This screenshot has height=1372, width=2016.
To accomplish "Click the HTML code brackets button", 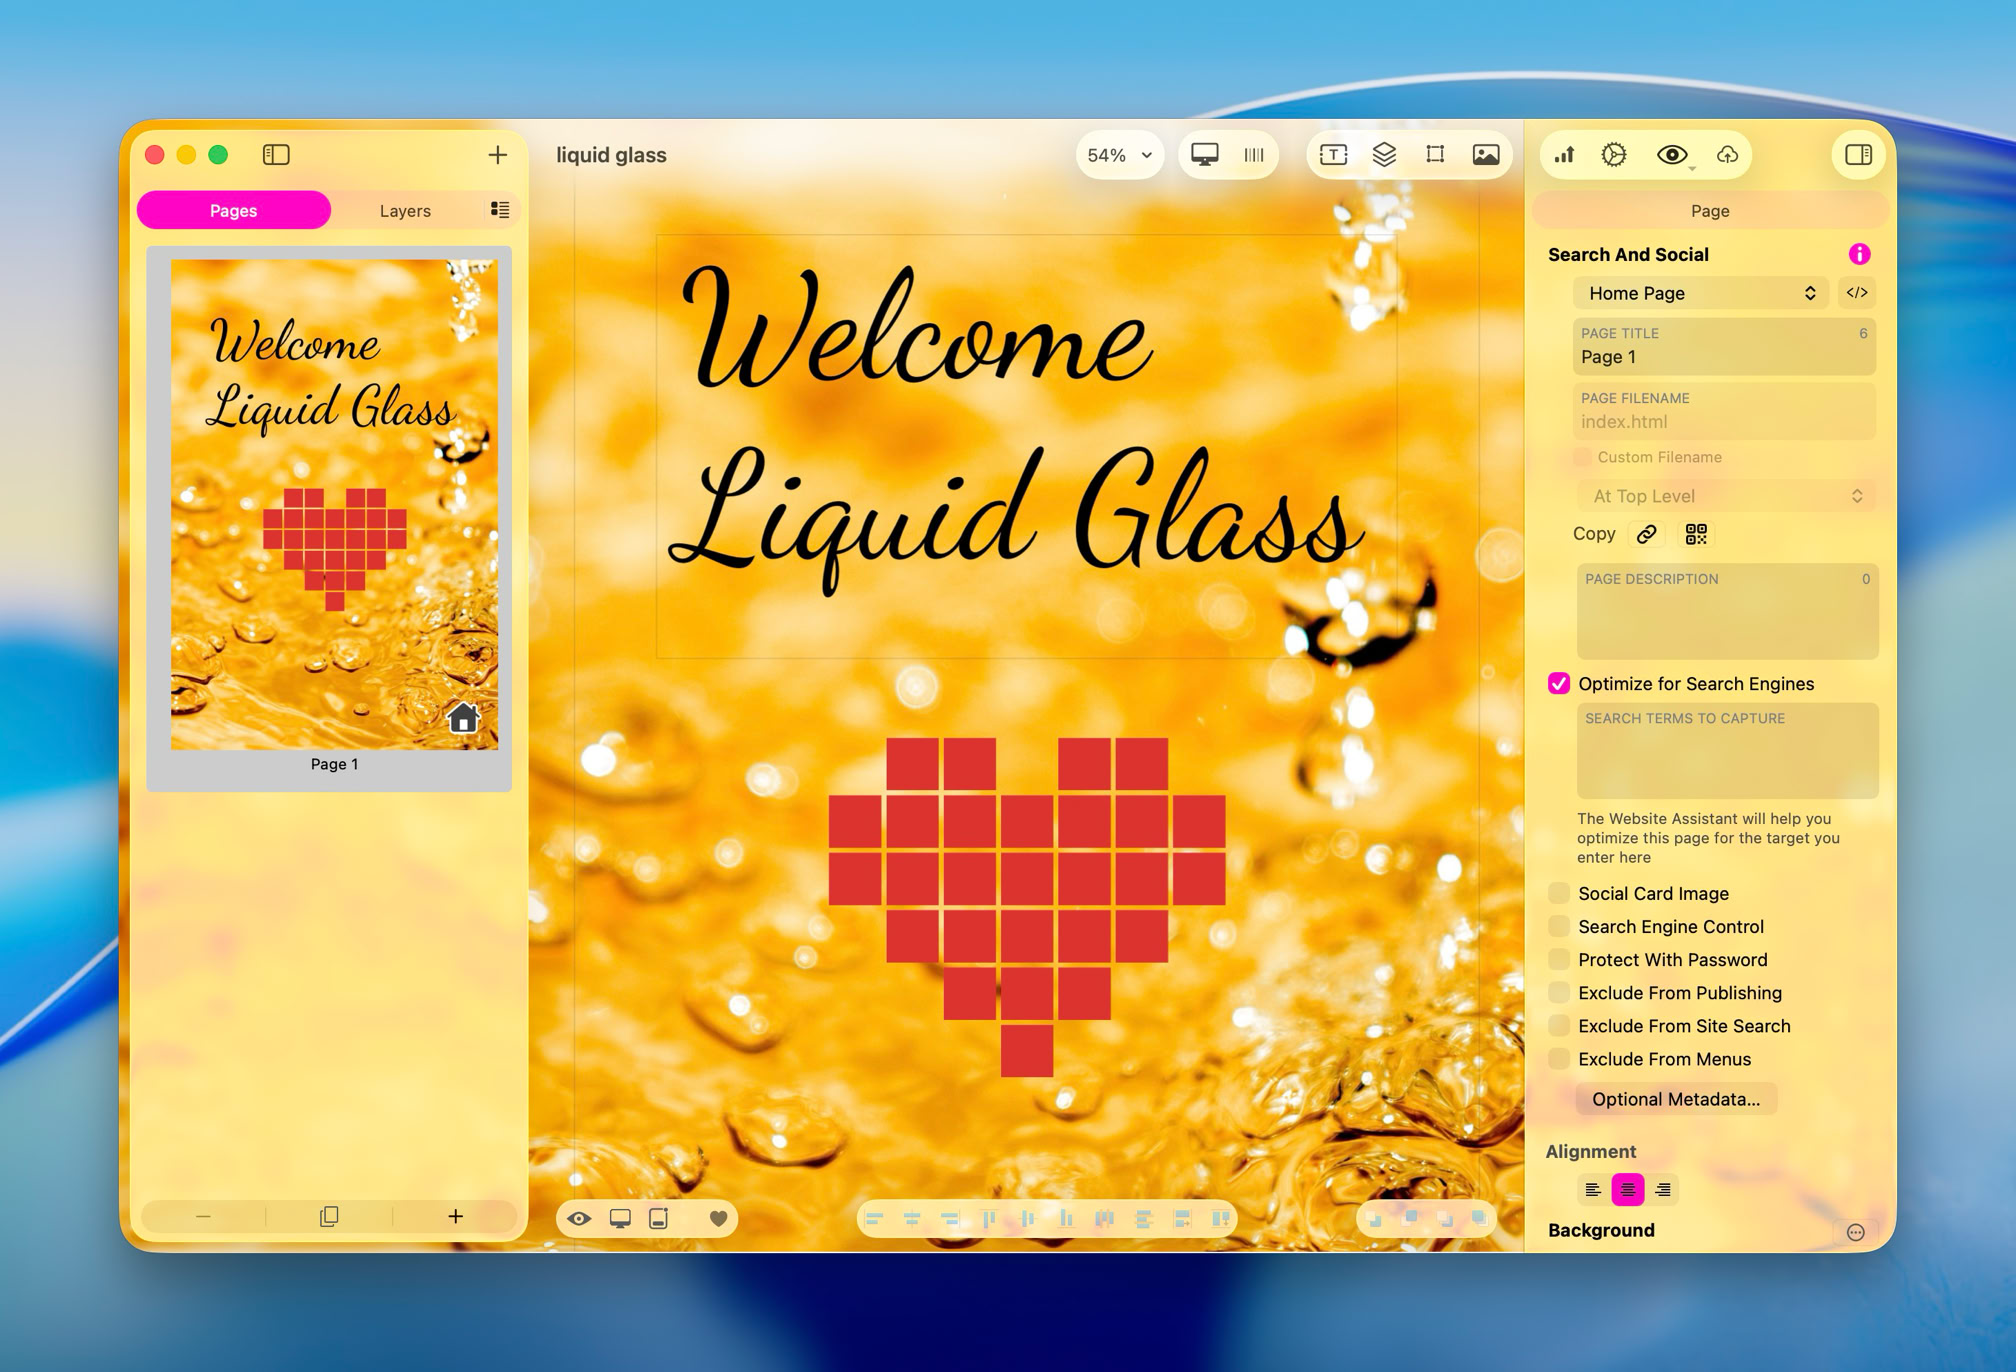I will (x=1857, y=293).
